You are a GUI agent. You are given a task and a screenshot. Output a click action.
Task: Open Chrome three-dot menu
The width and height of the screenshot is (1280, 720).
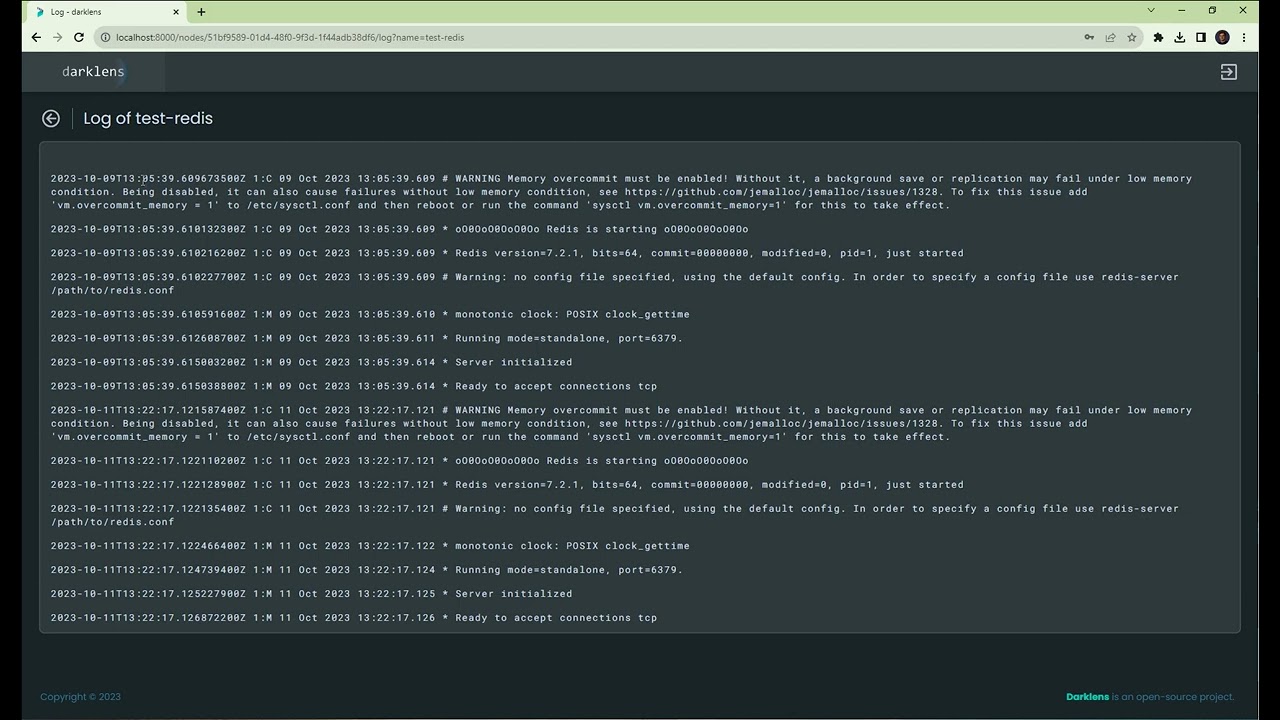[x=1244, y=37]
